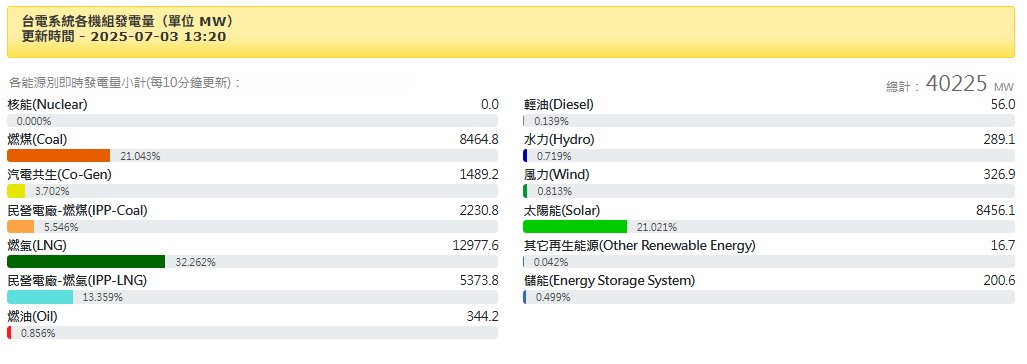Click the 輕油(Diesel) label
This screenshot has width=1027, height=364.
click(559, 104)
